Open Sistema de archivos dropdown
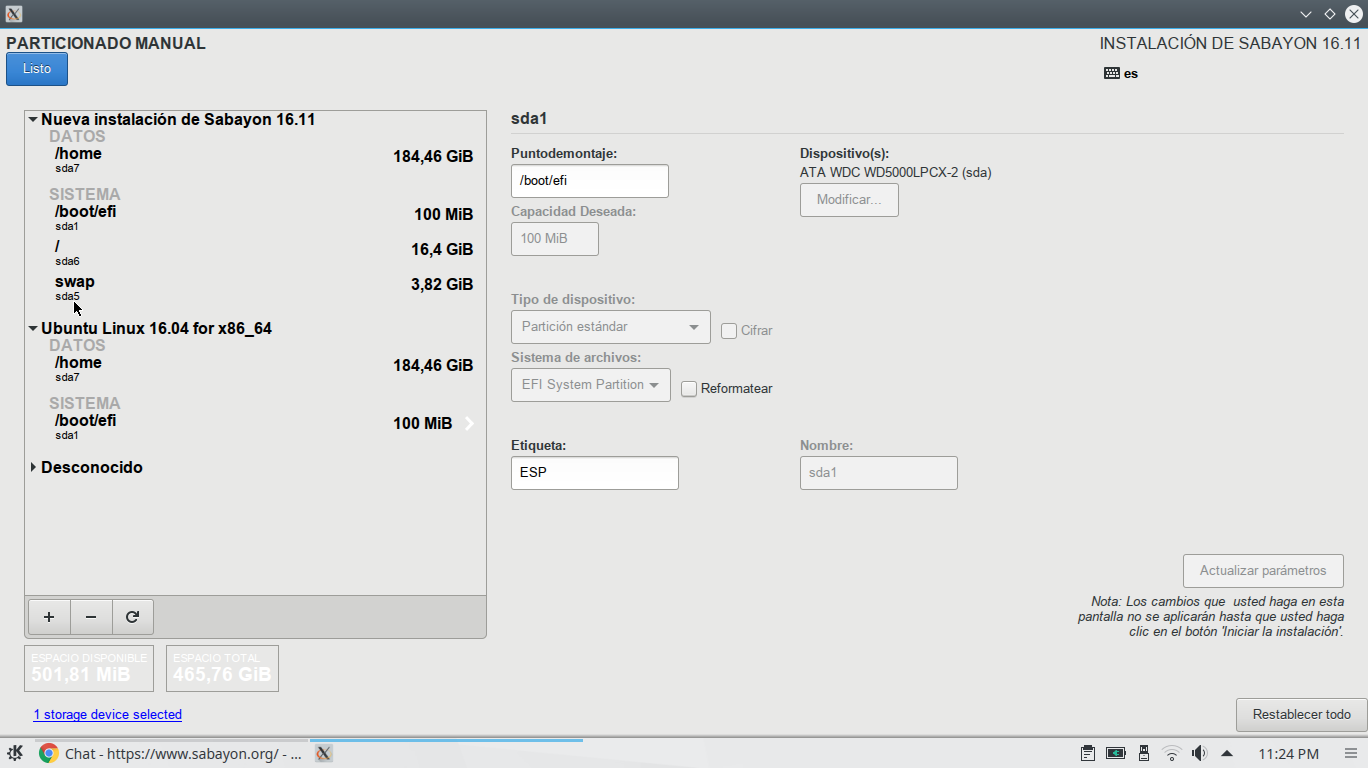This screenshot has width=1368, height=768. tap(590, 385)
